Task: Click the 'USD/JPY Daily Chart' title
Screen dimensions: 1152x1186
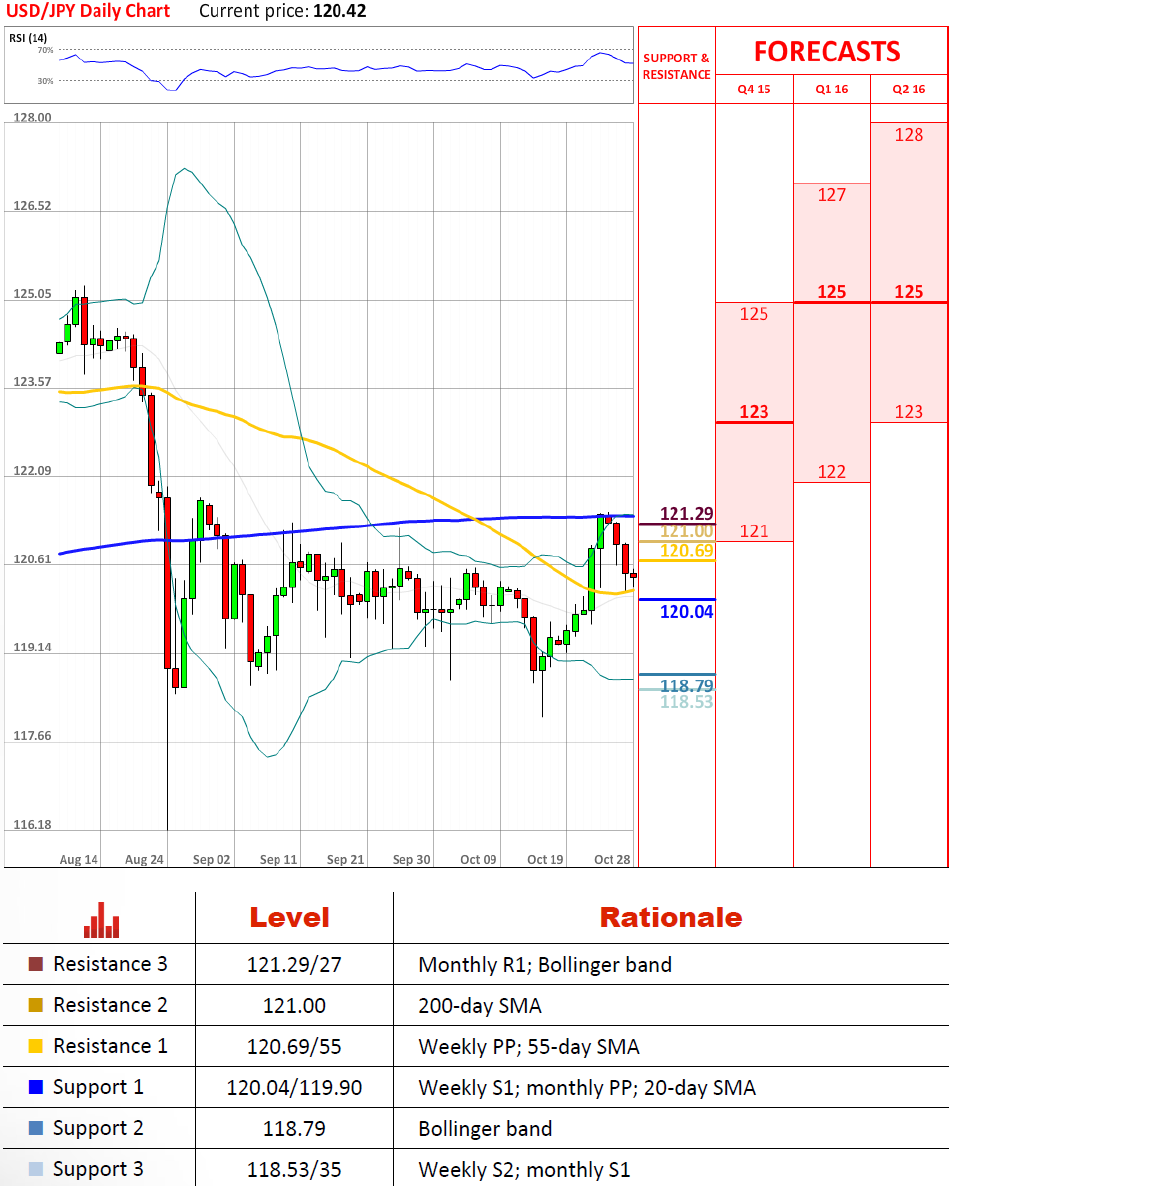Action: (x=88, y=11)
